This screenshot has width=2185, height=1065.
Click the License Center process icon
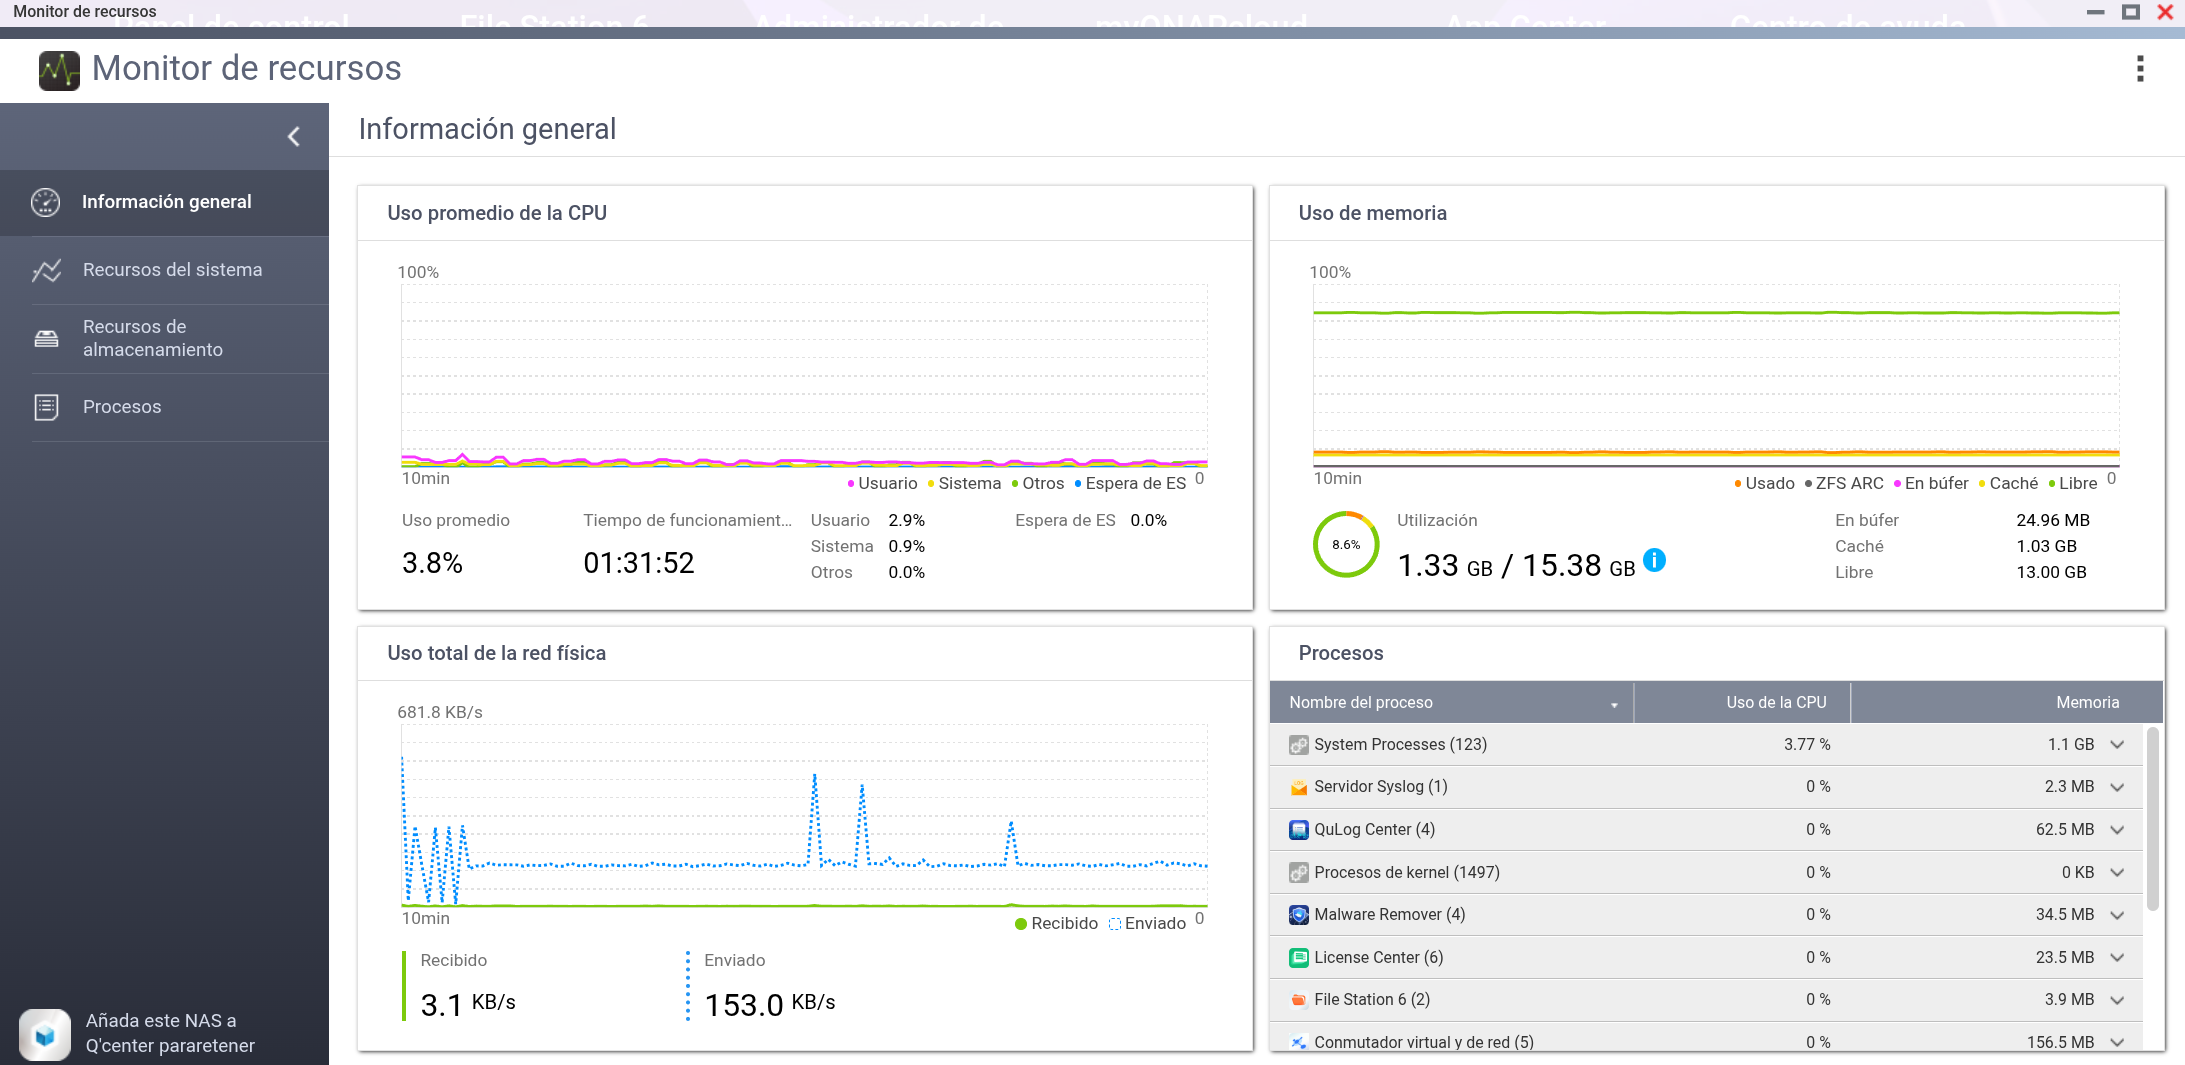coord(1298,958)
